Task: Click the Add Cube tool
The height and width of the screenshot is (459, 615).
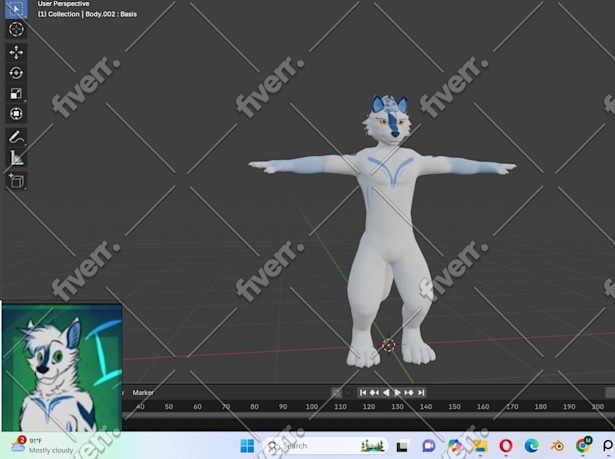Action: point(16,181)
